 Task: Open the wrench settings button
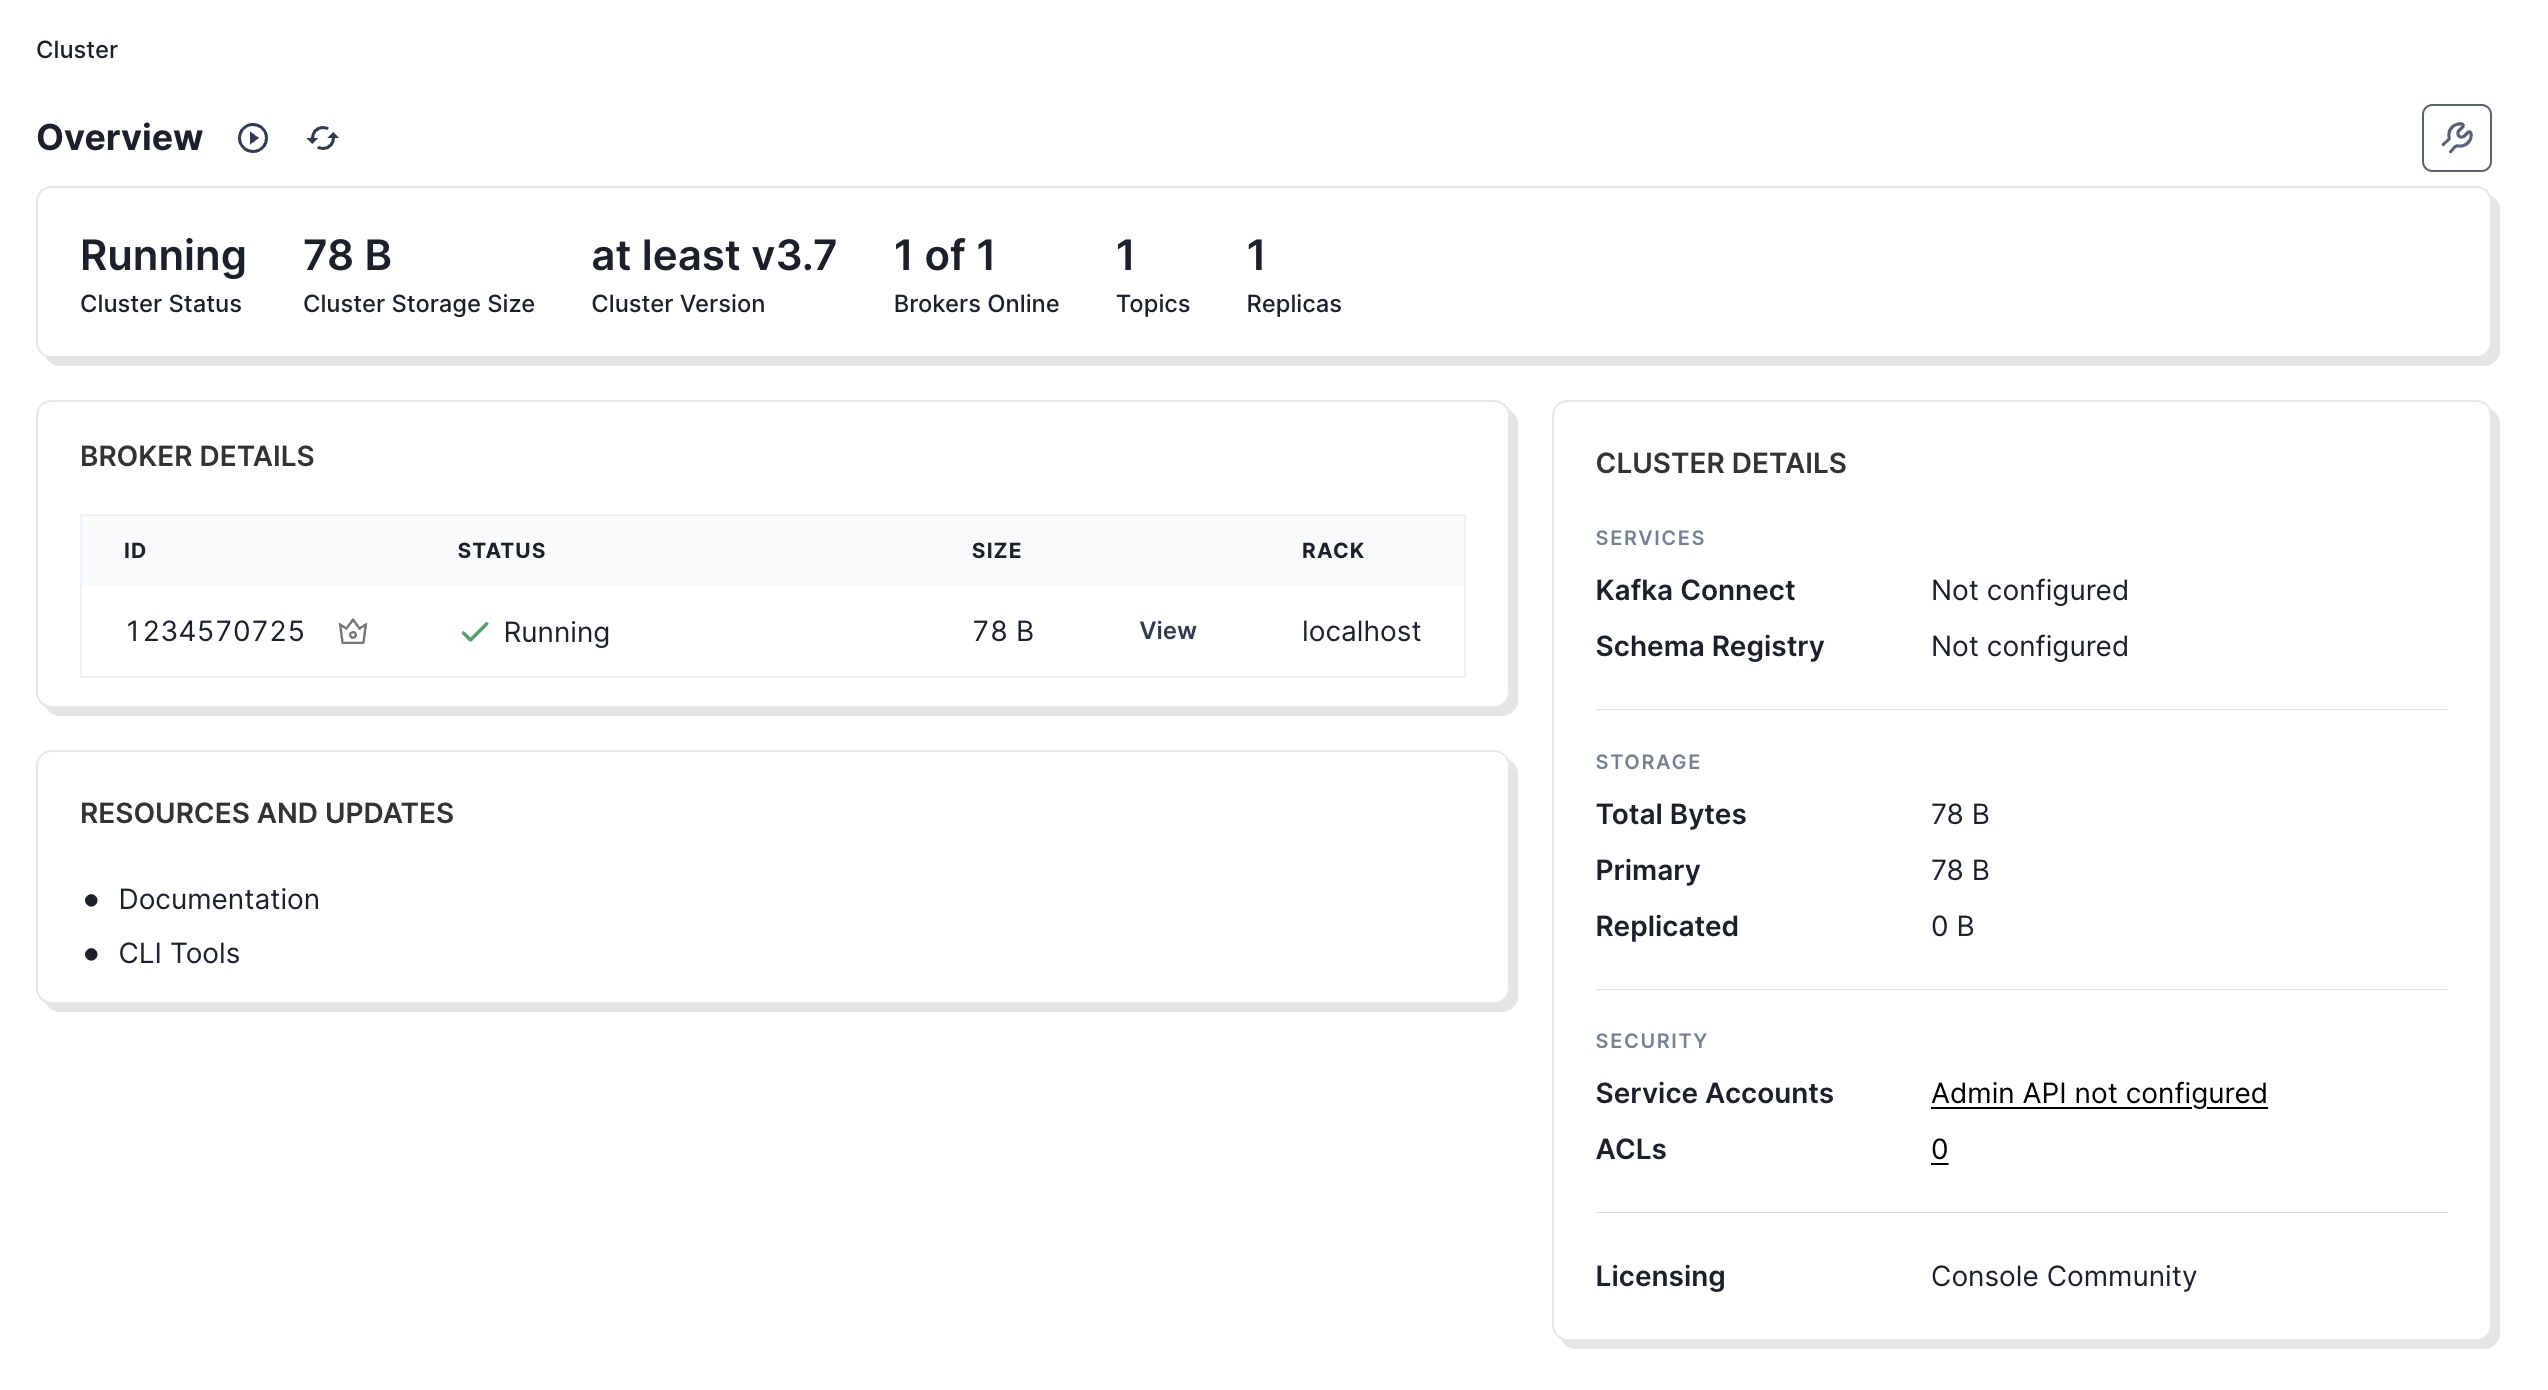coord(2456,138)
